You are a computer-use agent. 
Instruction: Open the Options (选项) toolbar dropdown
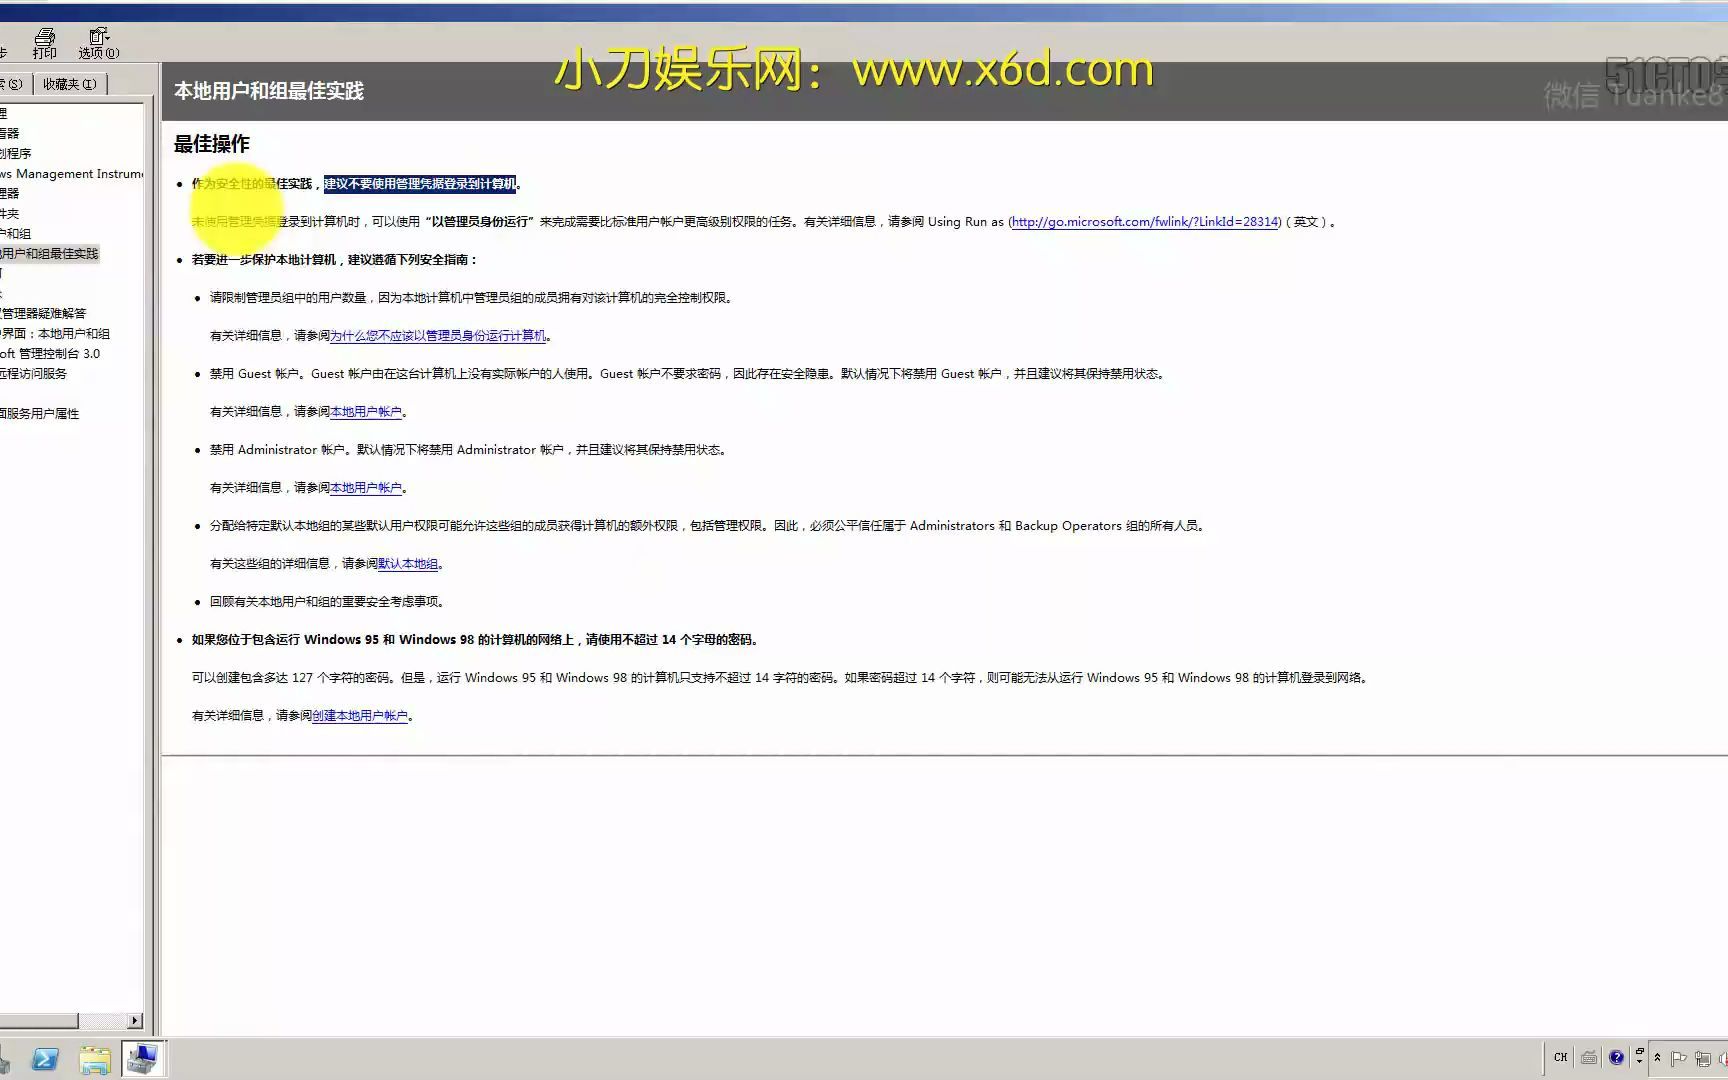(x=99, y=43)
